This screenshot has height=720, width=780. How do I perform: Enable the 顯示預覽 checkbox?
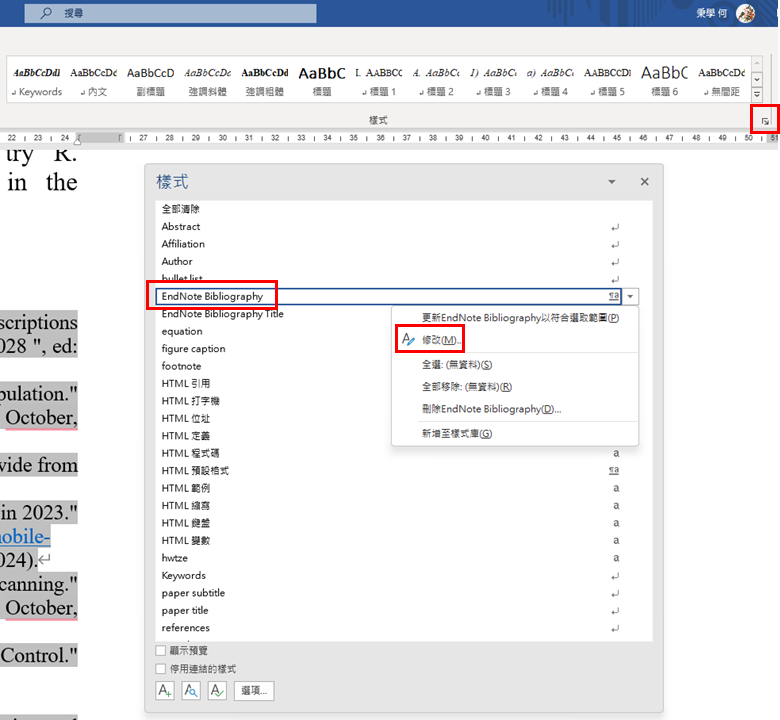coord(161,650)
